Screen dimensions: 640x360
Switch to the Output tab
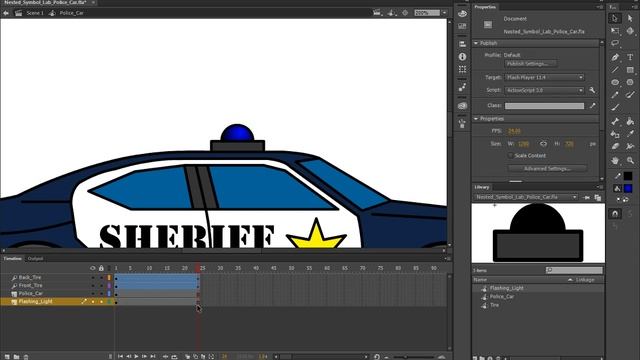35,258
